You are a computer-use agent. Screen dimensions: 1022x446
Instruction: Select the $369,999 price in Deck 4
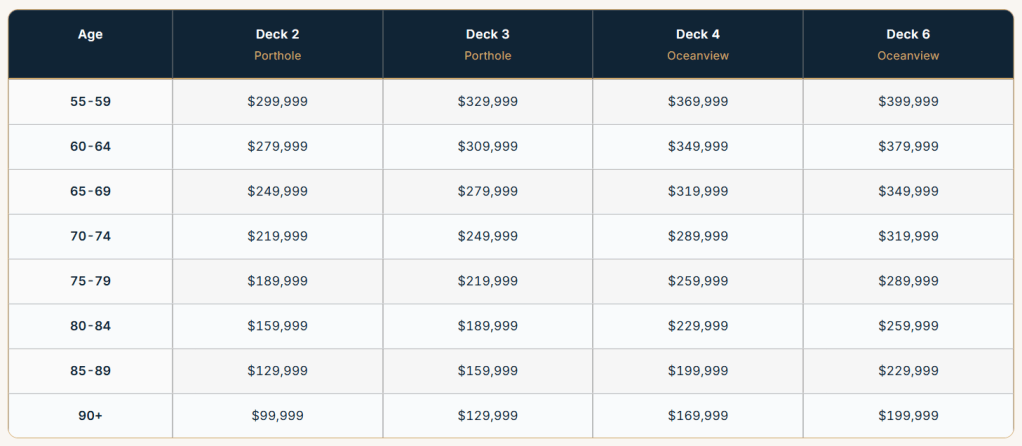tap(697, 101)
